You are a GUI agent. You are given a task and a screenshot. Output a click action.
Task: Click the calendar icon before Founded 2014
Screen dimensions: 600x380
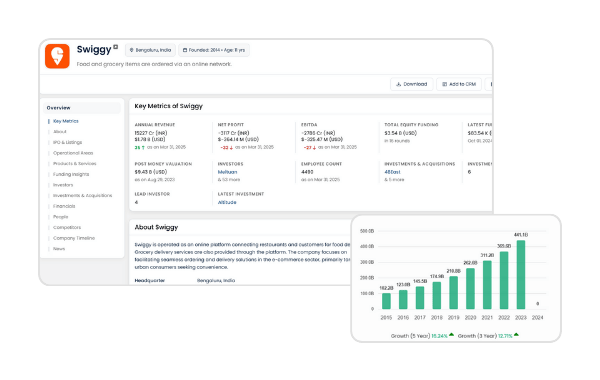point(185,50)
